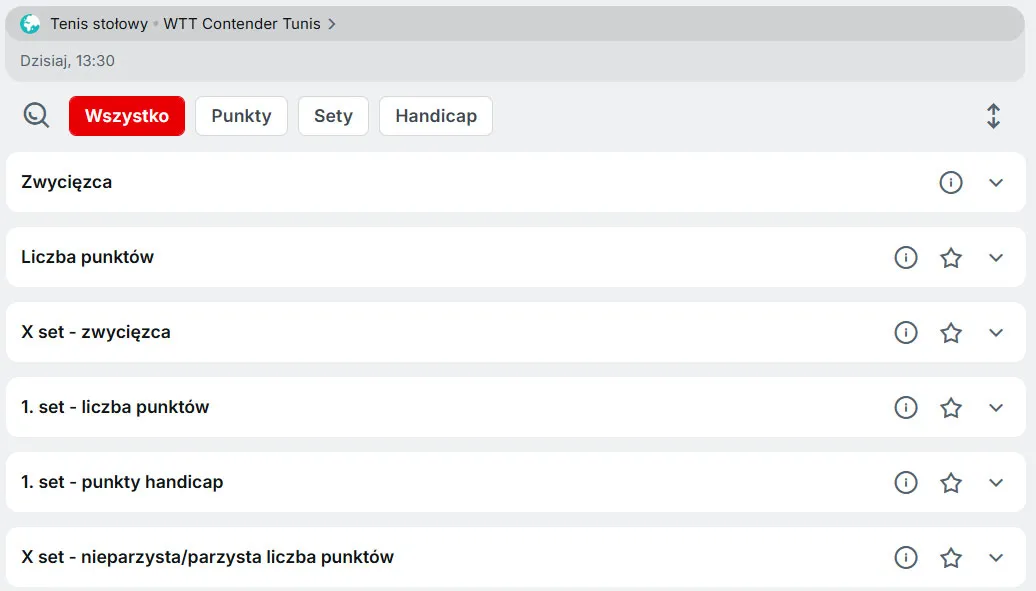Star the X set - zwycięzca market

click(951, 332)
